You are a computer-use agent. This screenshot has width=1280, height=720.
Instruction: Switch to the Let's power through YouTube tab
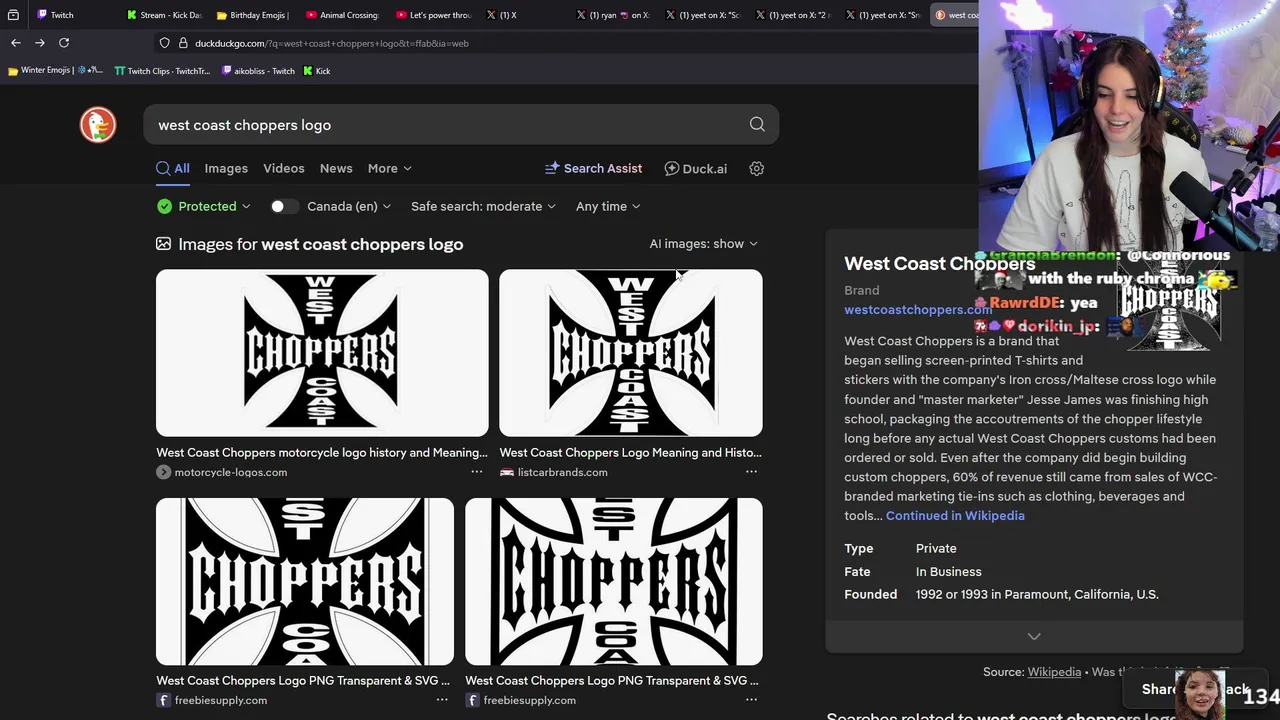coord(432,15)
